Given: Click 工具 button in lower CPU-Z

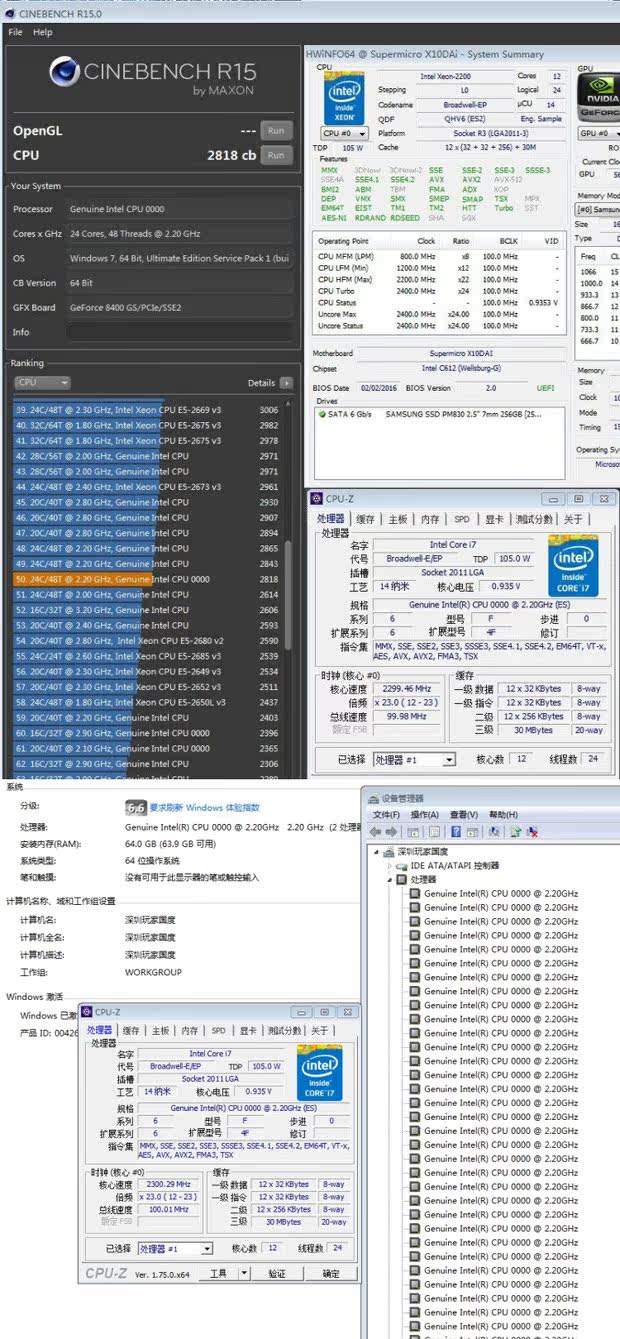Looking at the screenshot, I should (x=217, y=1273).
